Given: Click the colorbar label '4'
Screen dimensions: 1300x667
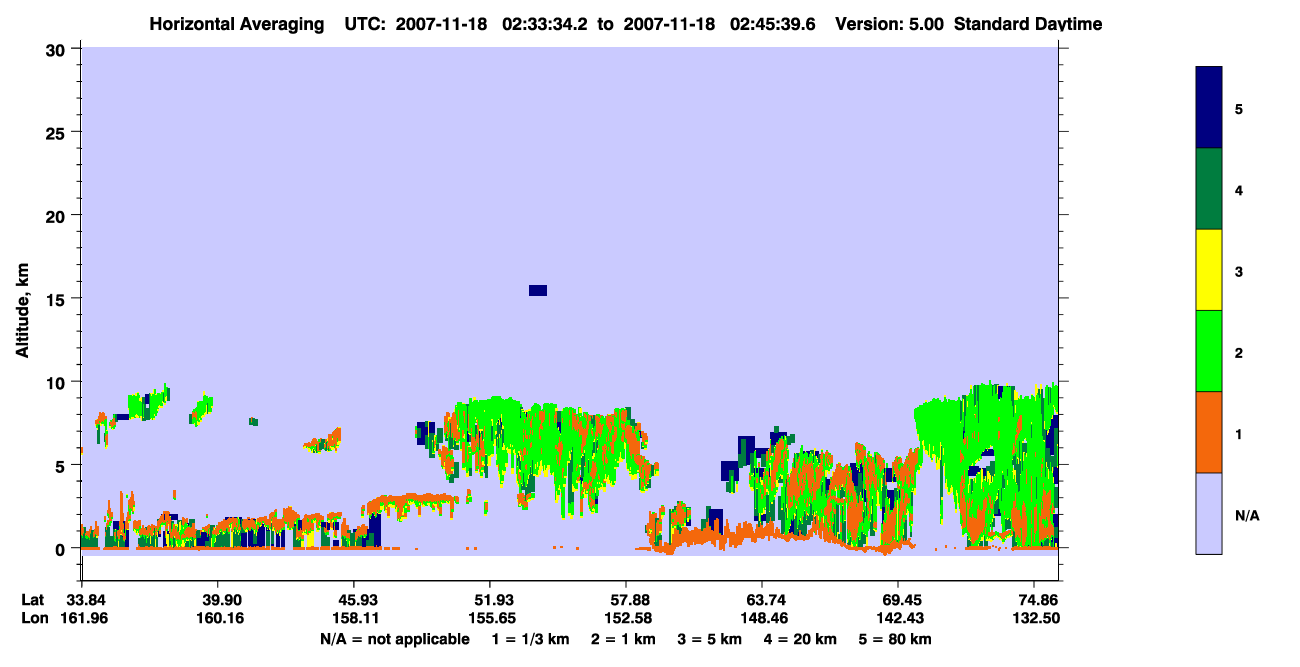Looking at the screenshot, I should [x=1239, y=189].
